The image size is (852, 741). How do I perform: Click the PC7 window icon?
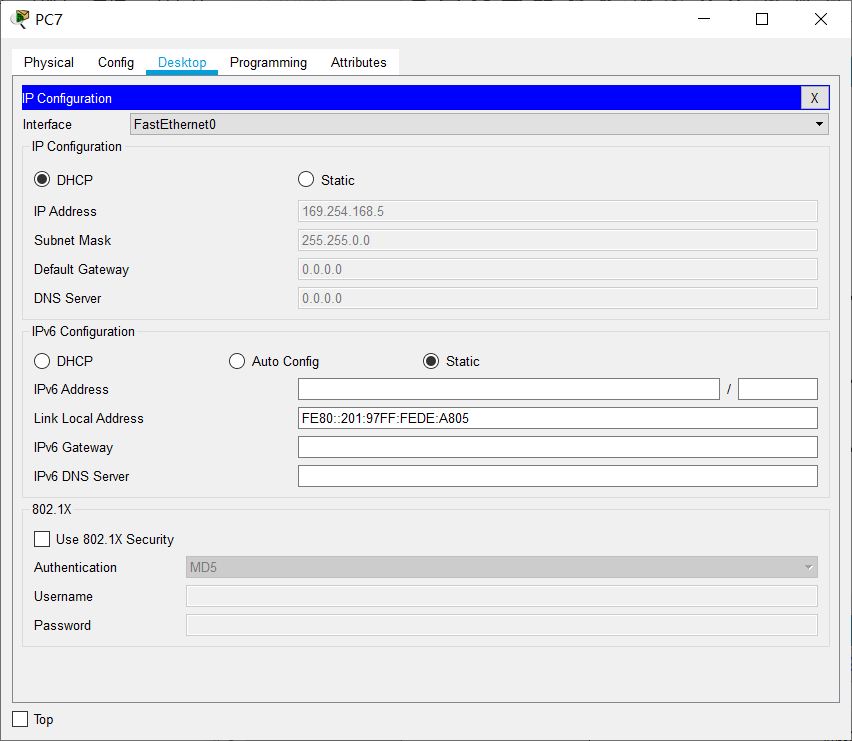[x=20, y=19]
